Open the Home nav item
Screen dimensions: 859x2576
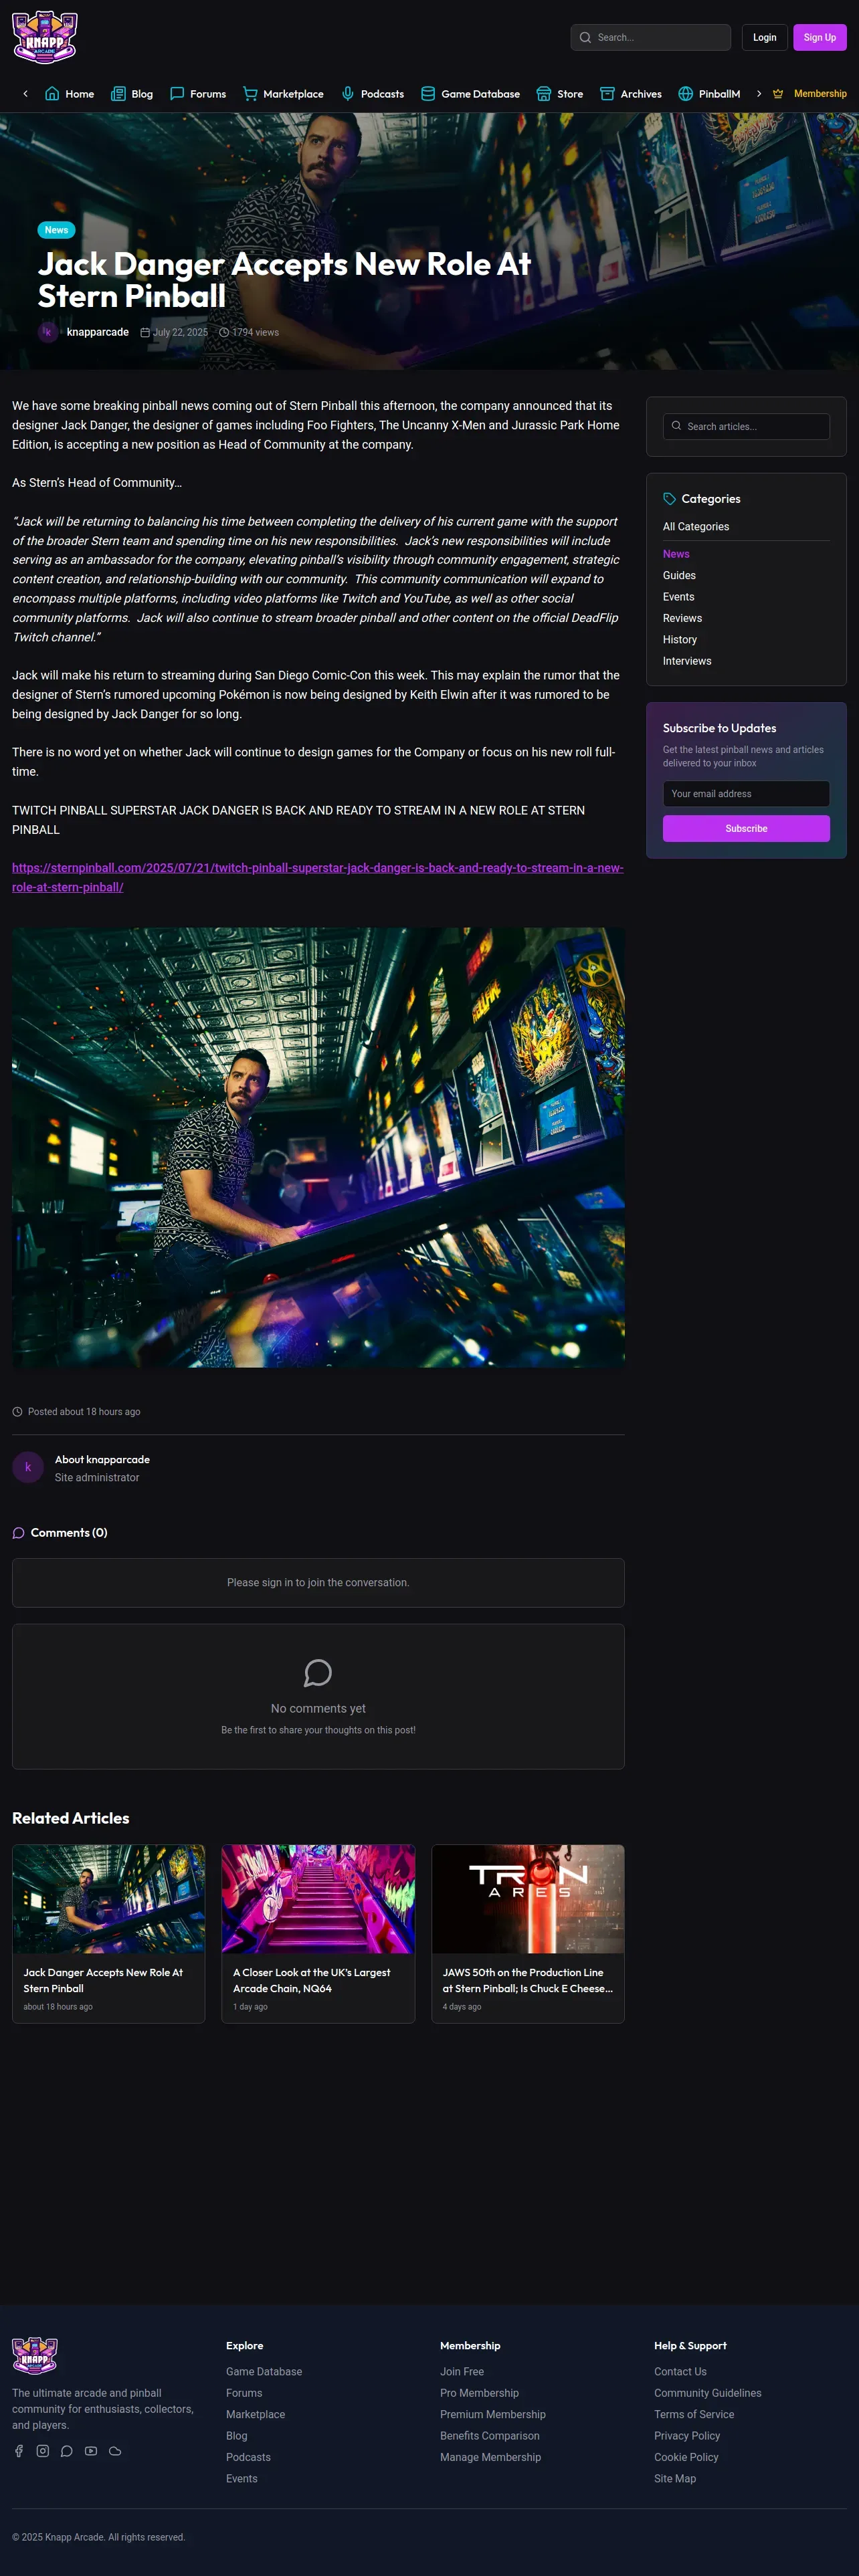[70, 94]
